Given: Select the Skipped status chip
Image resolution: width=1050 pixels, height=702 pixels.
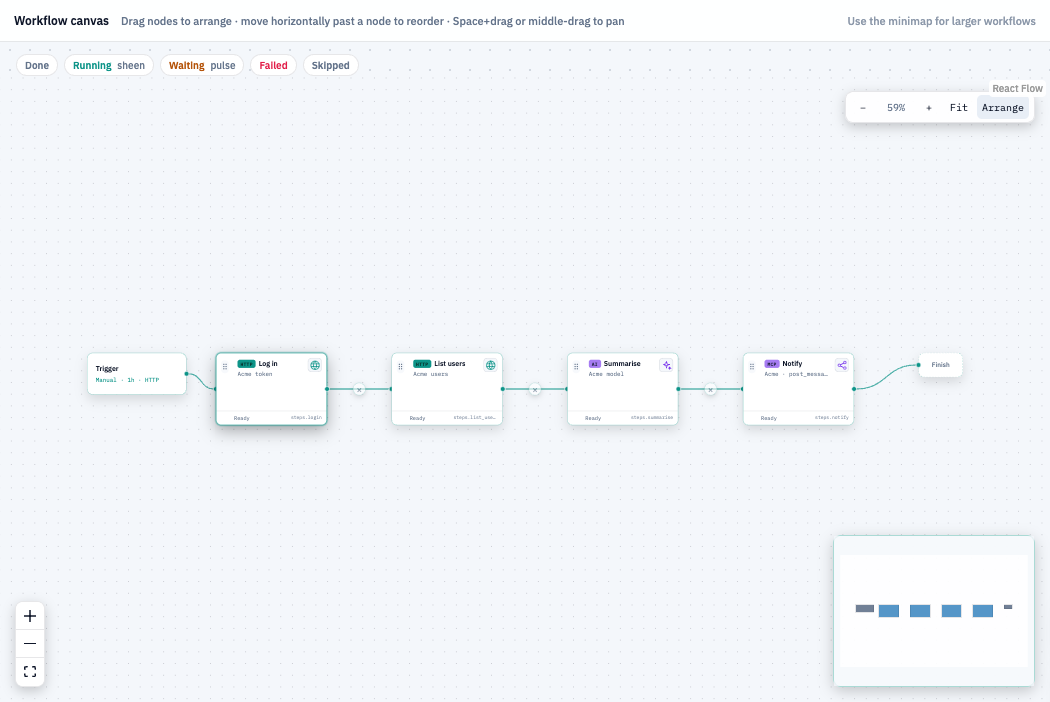Looking at the screenshot, I should click(x=331, y=66).
